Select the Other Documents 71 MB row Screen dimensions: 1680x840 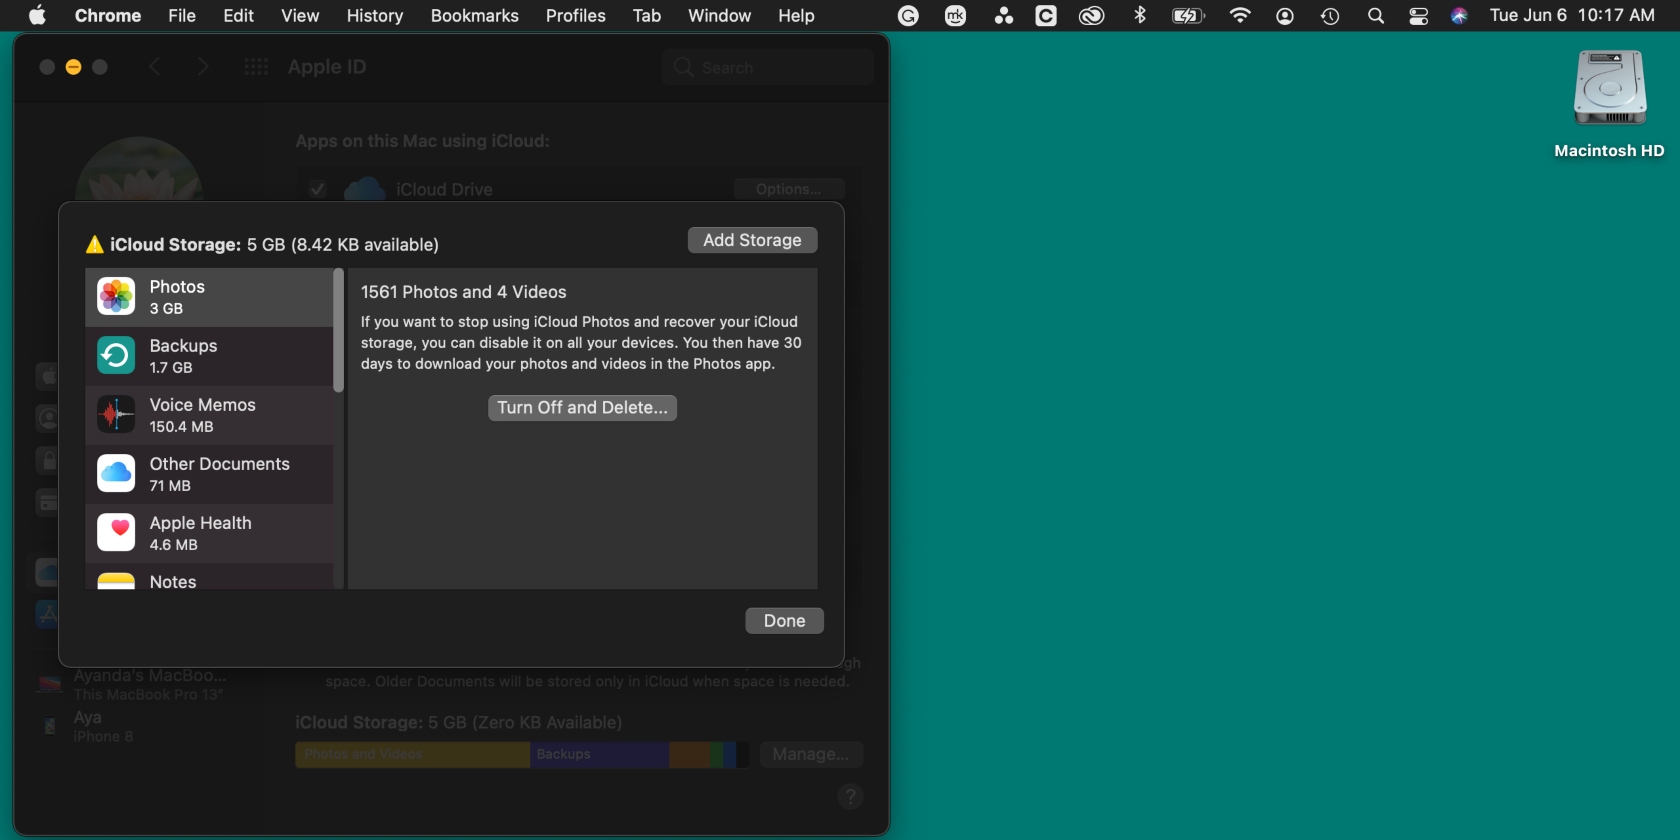click(x=209, y=474)
